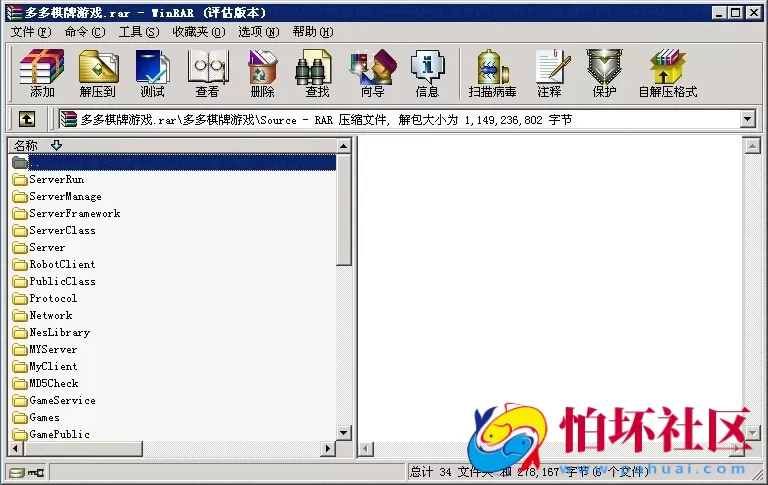This screenshot has width=768, height=485.
Task: Show archive 信息 (Info)
Action: (427, 73)
